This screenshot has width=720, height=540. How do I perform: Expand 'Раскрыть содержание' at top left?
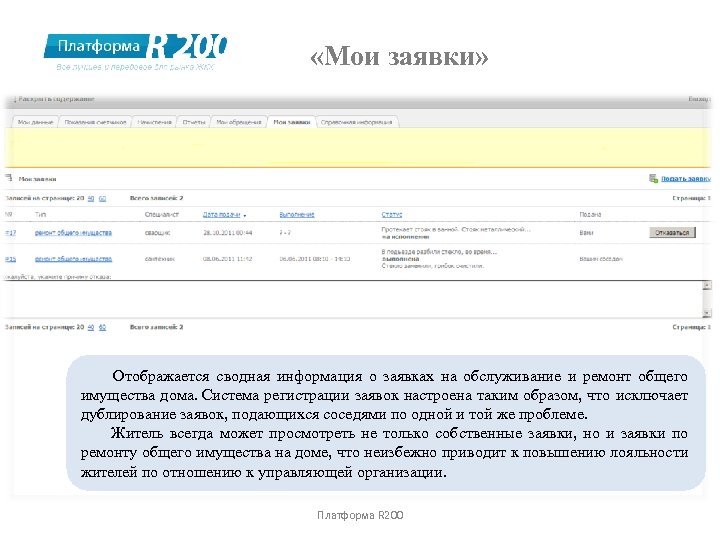54,99
